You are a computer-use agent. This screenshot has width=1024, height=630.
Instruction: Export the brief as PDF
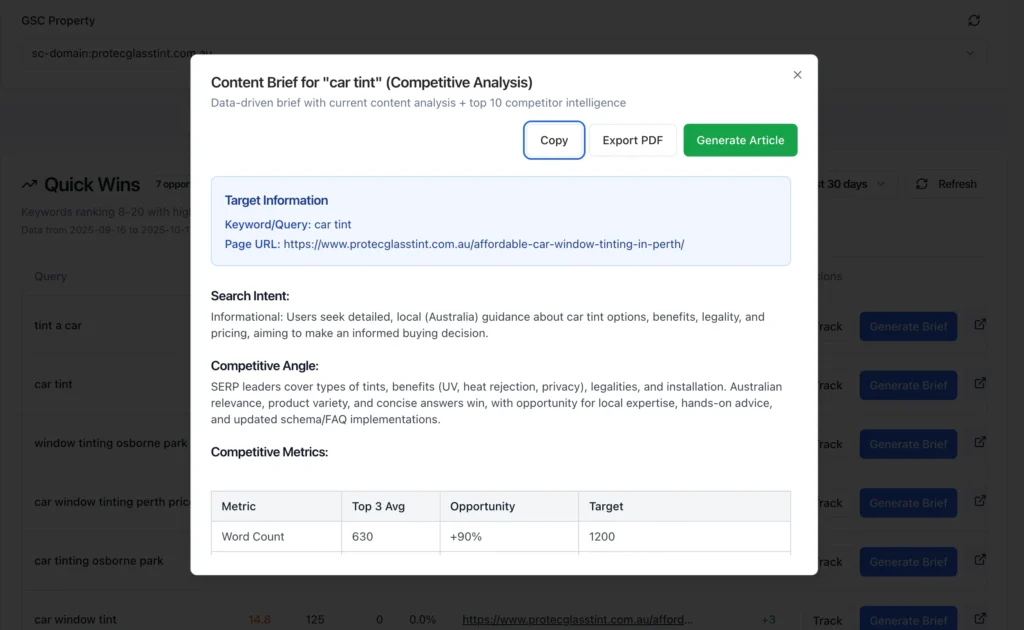(632, 141)
